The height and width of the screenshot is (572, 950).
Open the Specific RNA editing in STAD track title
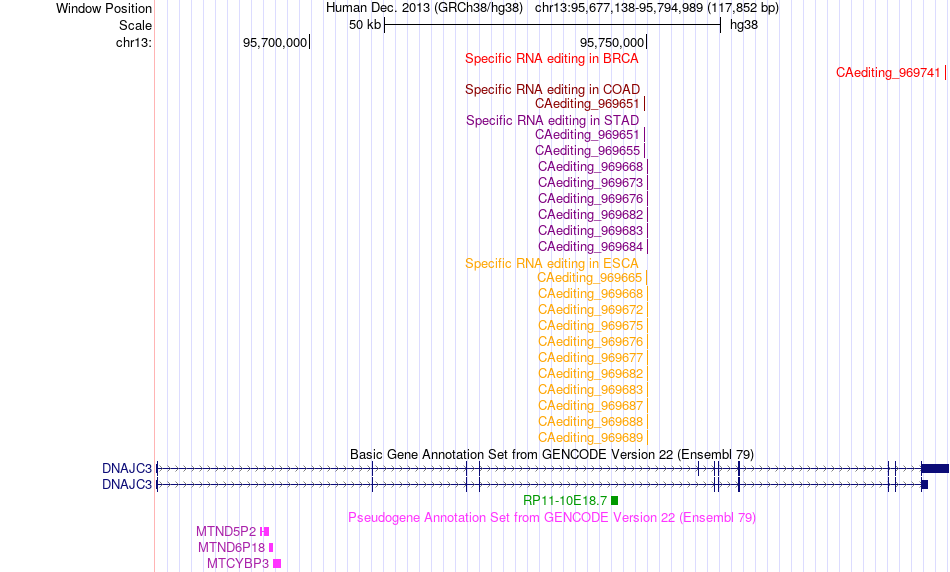click(552, 120)
